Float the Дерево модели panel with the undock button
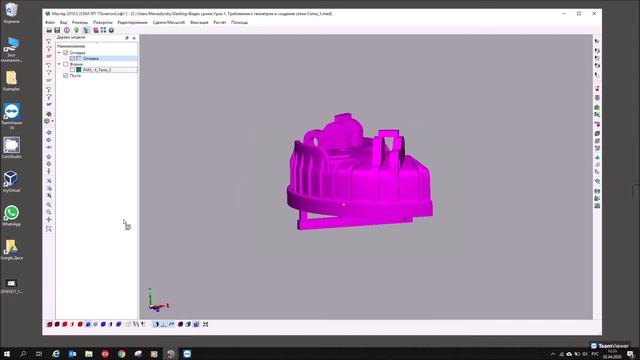The image size is (640, 360). (127, 38)
